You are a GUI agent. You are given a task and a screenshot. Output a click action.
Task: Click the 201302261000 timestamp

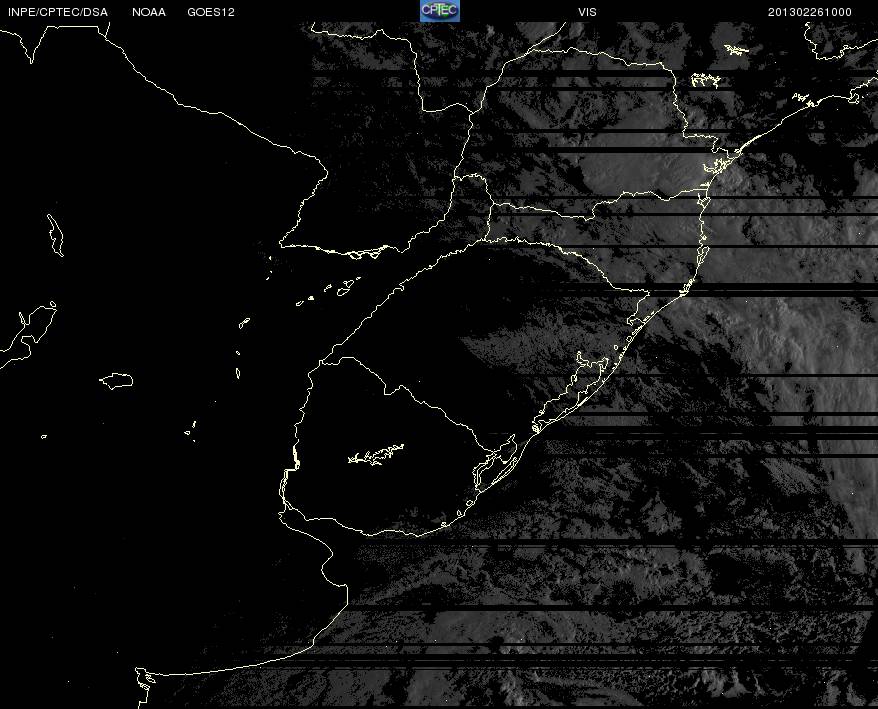click(x=810, y=12)
